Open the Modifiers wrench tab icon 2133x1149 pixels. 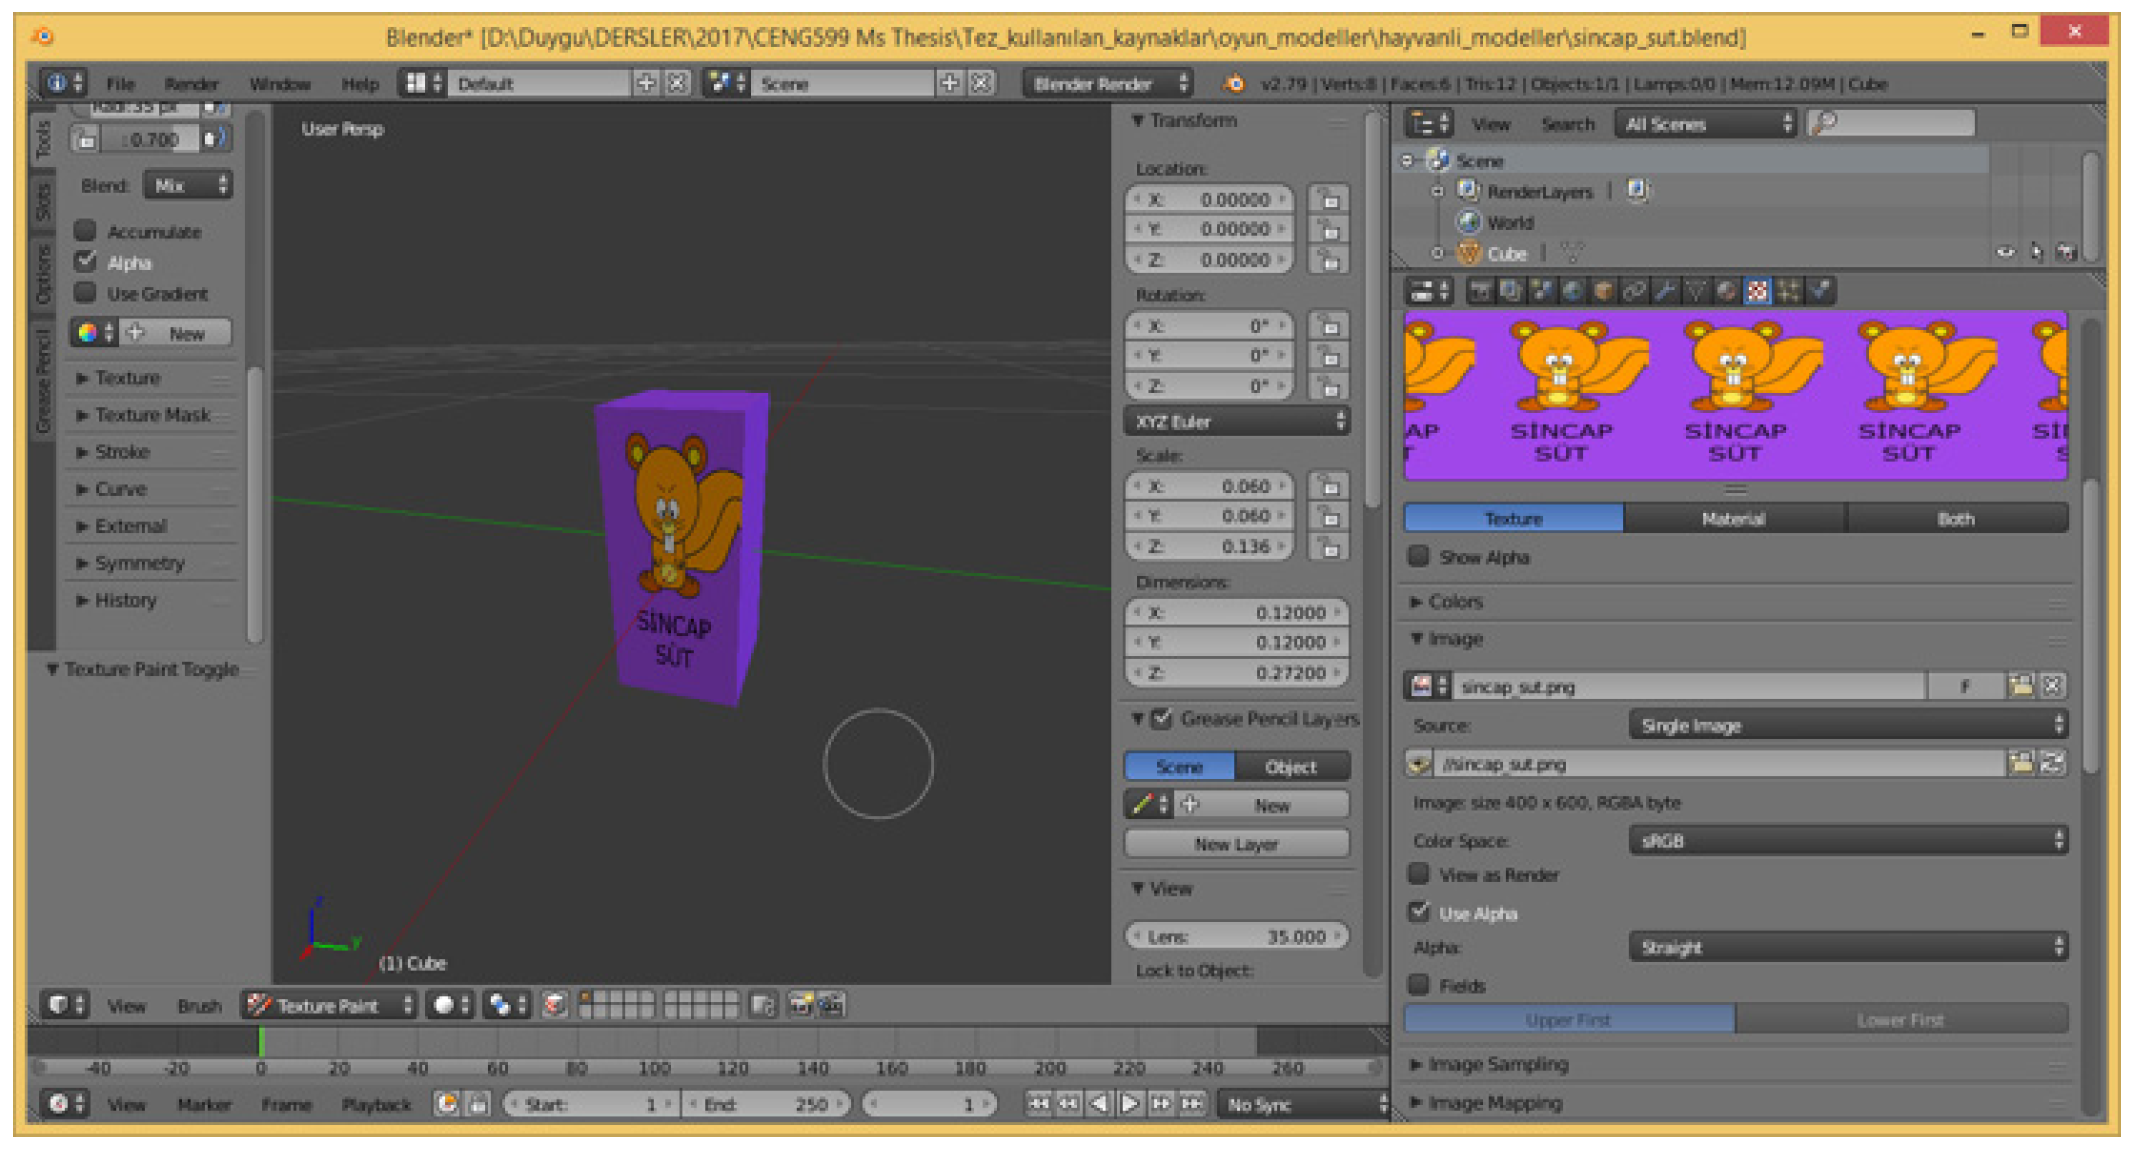pyautogui.click(x=1665, y=291)
